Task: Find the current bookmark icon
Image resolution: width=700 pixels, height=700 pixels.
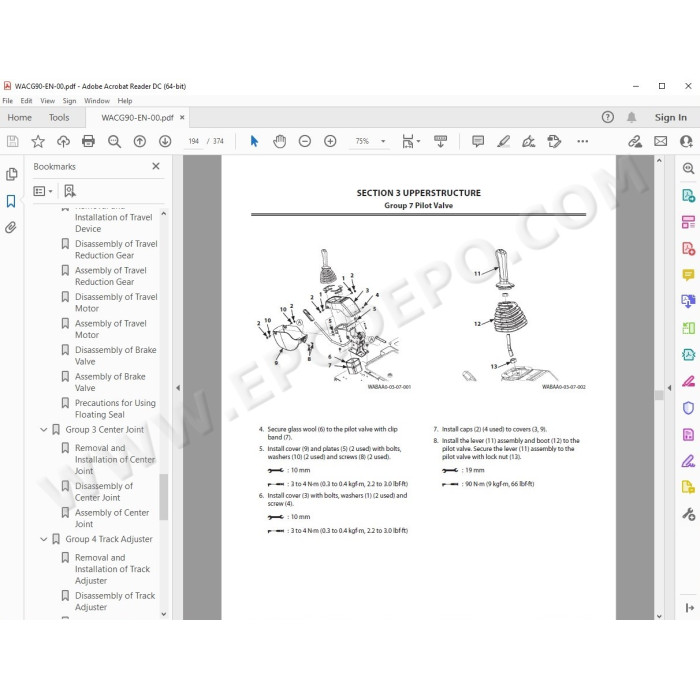Action: tap(70, 191)
